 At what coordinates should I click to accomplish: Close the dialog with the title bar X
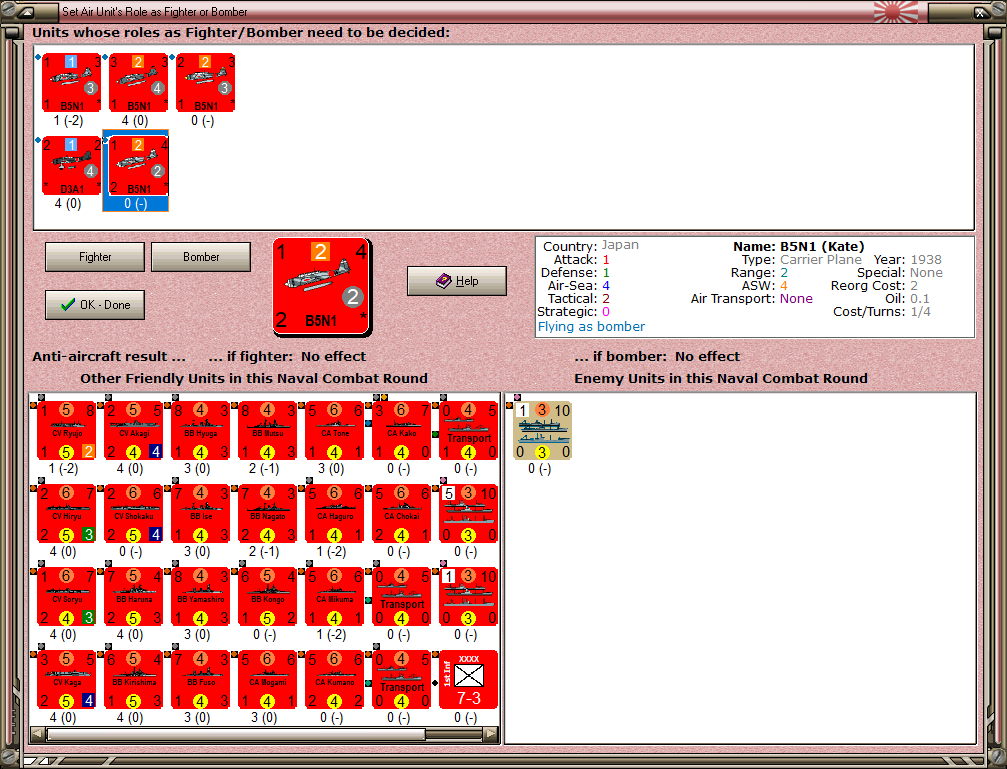click(x=980, y=12)
